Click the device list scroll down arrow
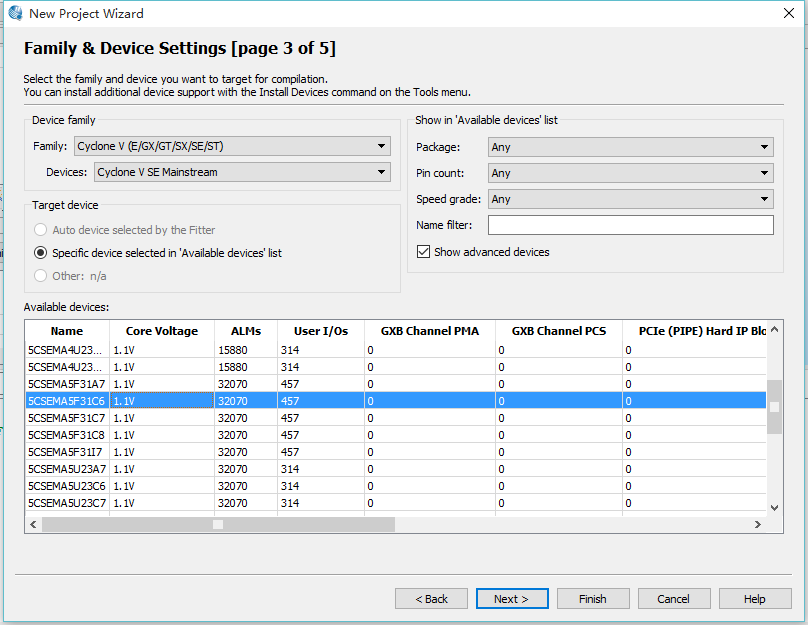Viewport: 808px width, 625px height. coord(775,508)
